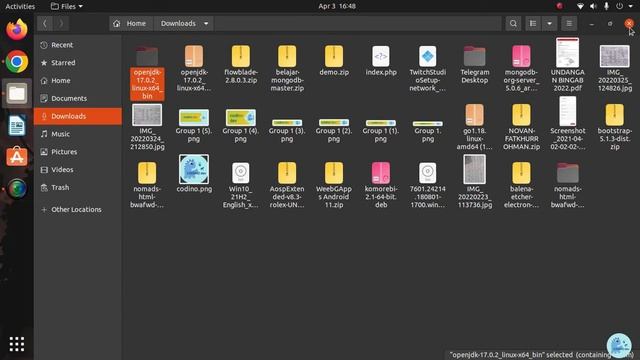Image resolution: width=640 pixels, height=360 pixels.
Task: Select belajar-mongodb-master.zip archive
Action: [287, 68]
